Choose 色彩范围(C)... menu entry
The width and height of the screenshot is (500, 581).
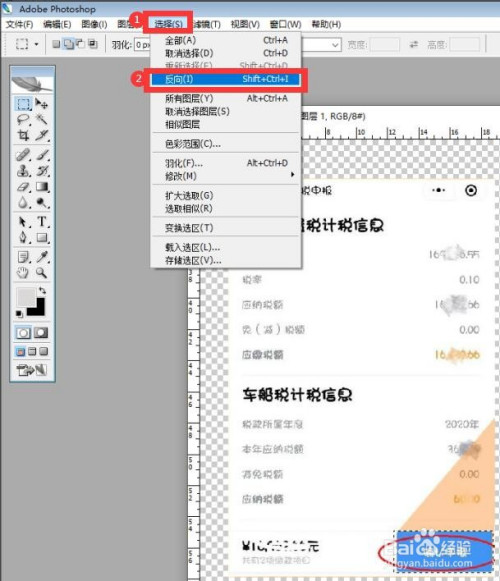coord(226,143)
